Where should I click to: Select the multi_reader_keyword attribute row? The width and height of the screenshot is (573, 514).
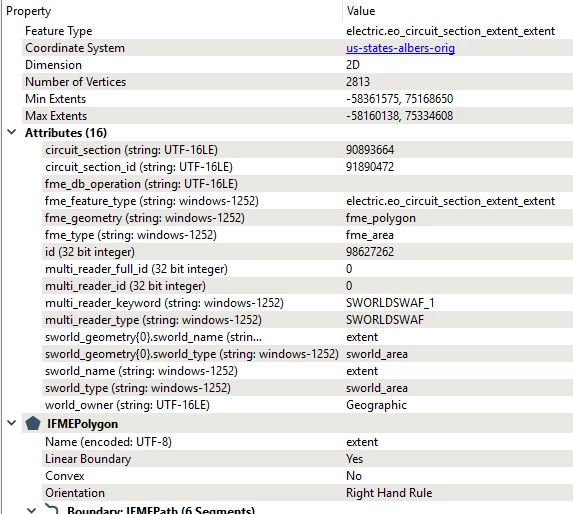point(307,303)
